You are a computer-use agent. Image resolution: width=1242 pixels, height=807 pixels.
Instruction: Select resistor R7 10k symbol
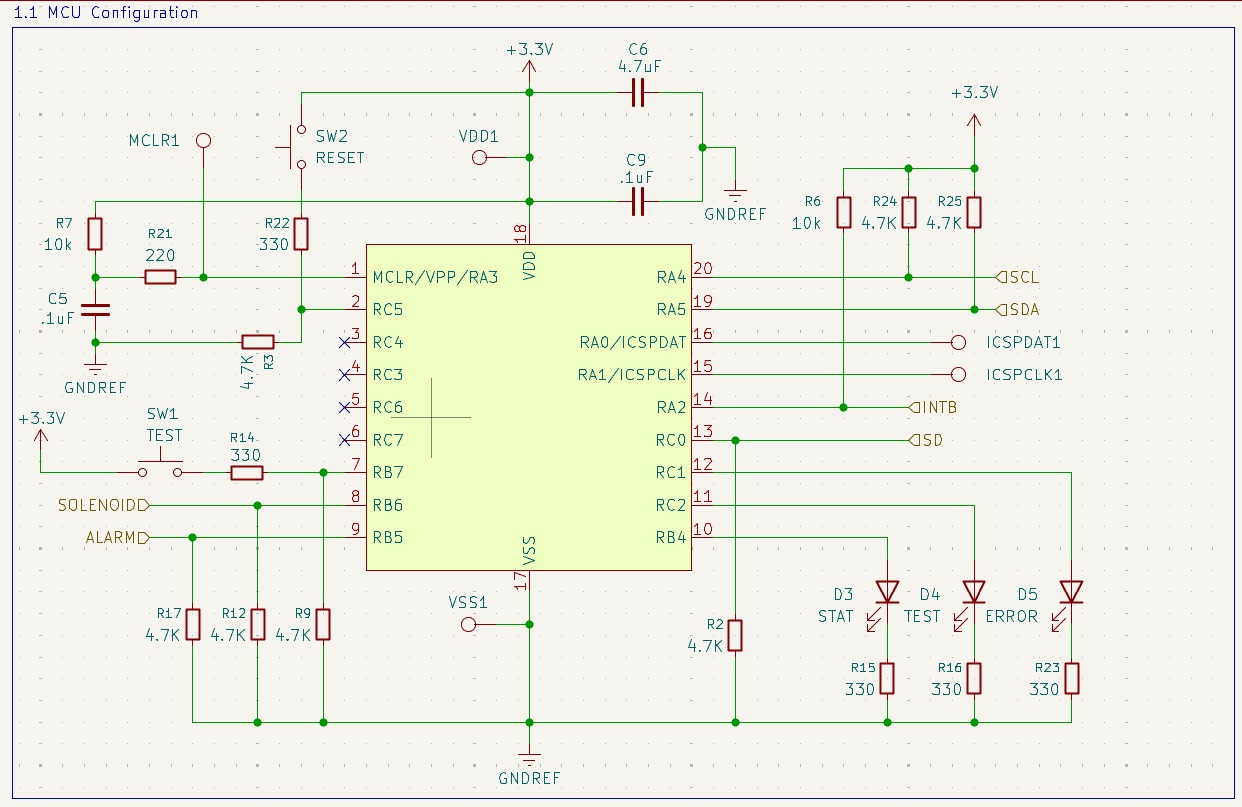pyautogui.click(x=95, y=234)
